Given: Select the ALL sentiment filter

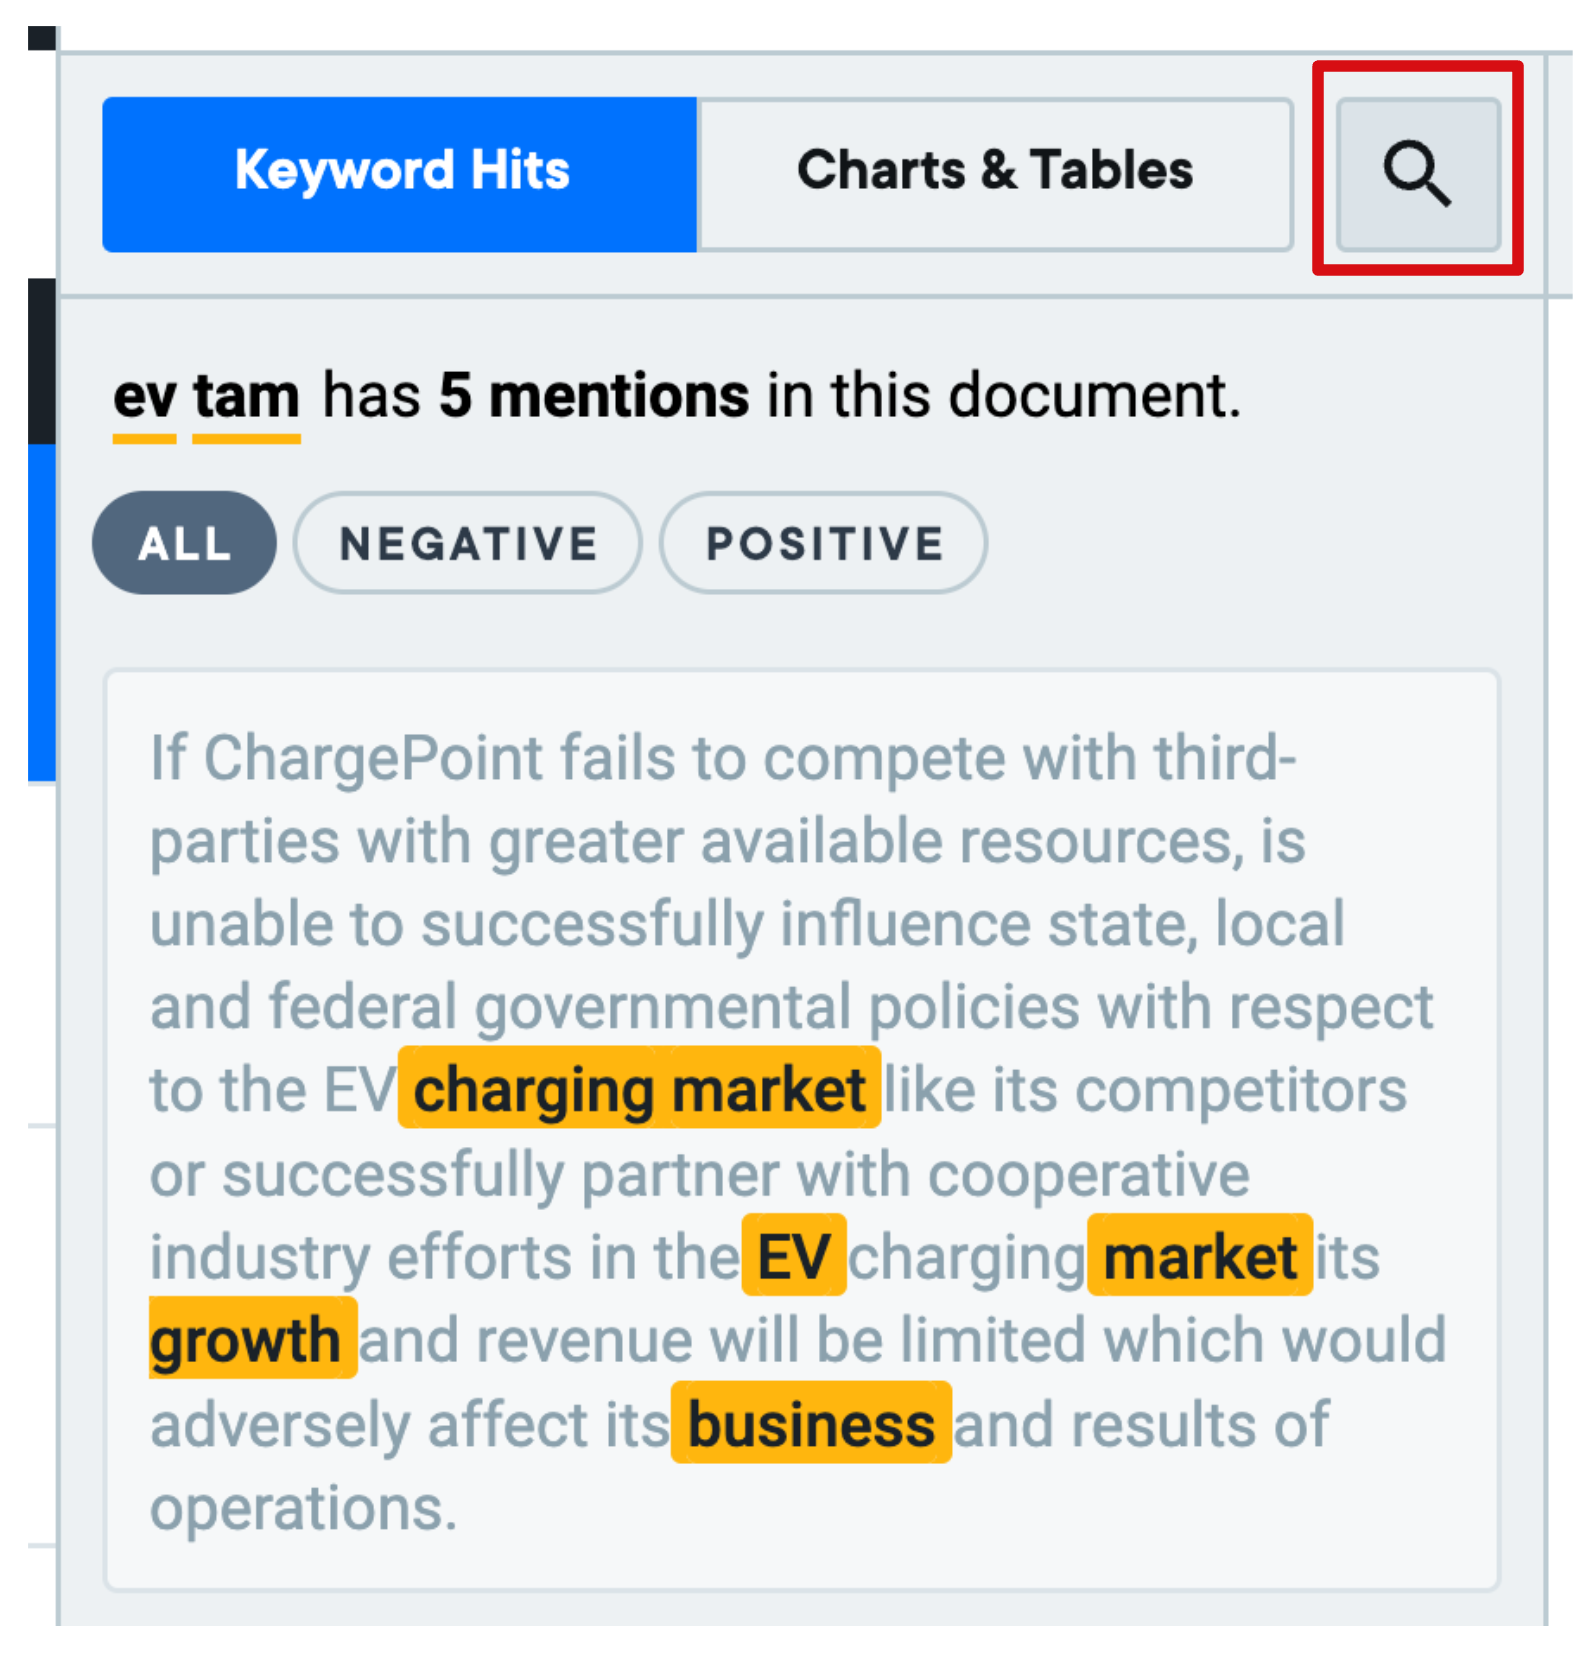Looking at the screenshot, I should [184, 543].
